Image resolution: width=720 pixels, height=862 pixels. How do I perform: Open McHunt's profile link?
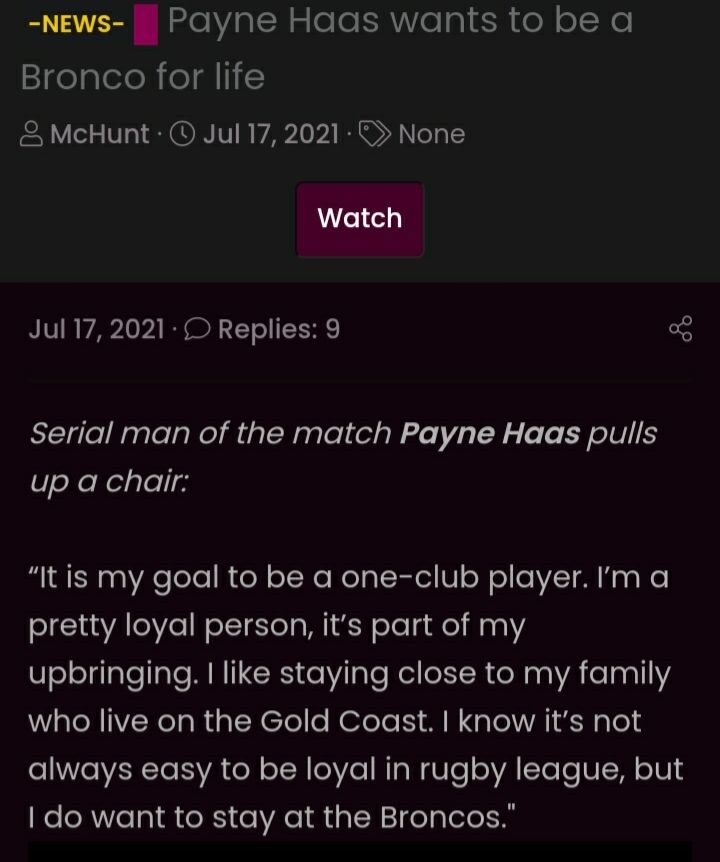tap(99, 134)
